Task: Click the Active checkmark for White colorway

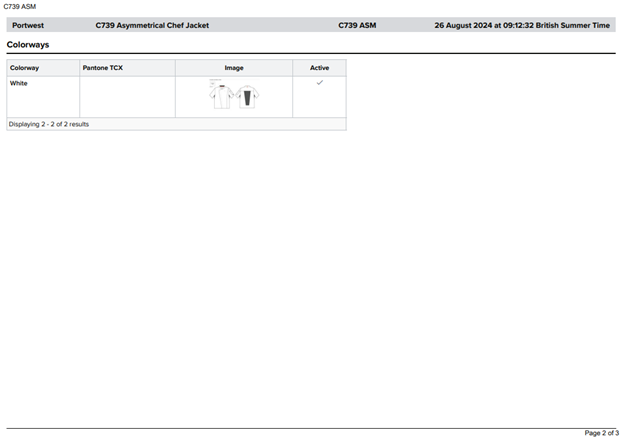Action: 319,83
